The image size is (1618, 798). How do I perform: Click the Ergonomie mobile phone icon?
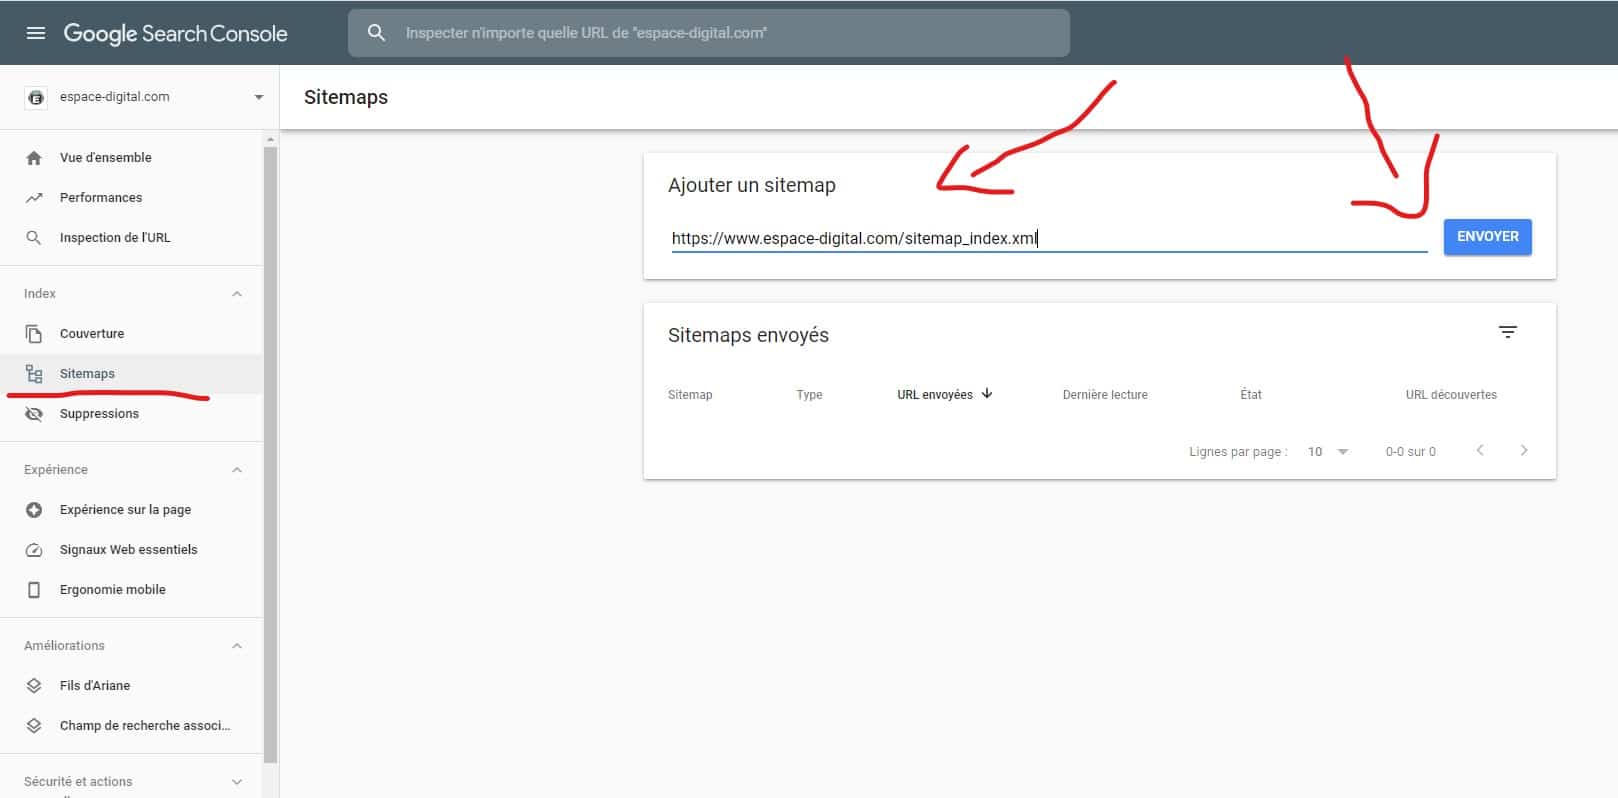(34, 590)
